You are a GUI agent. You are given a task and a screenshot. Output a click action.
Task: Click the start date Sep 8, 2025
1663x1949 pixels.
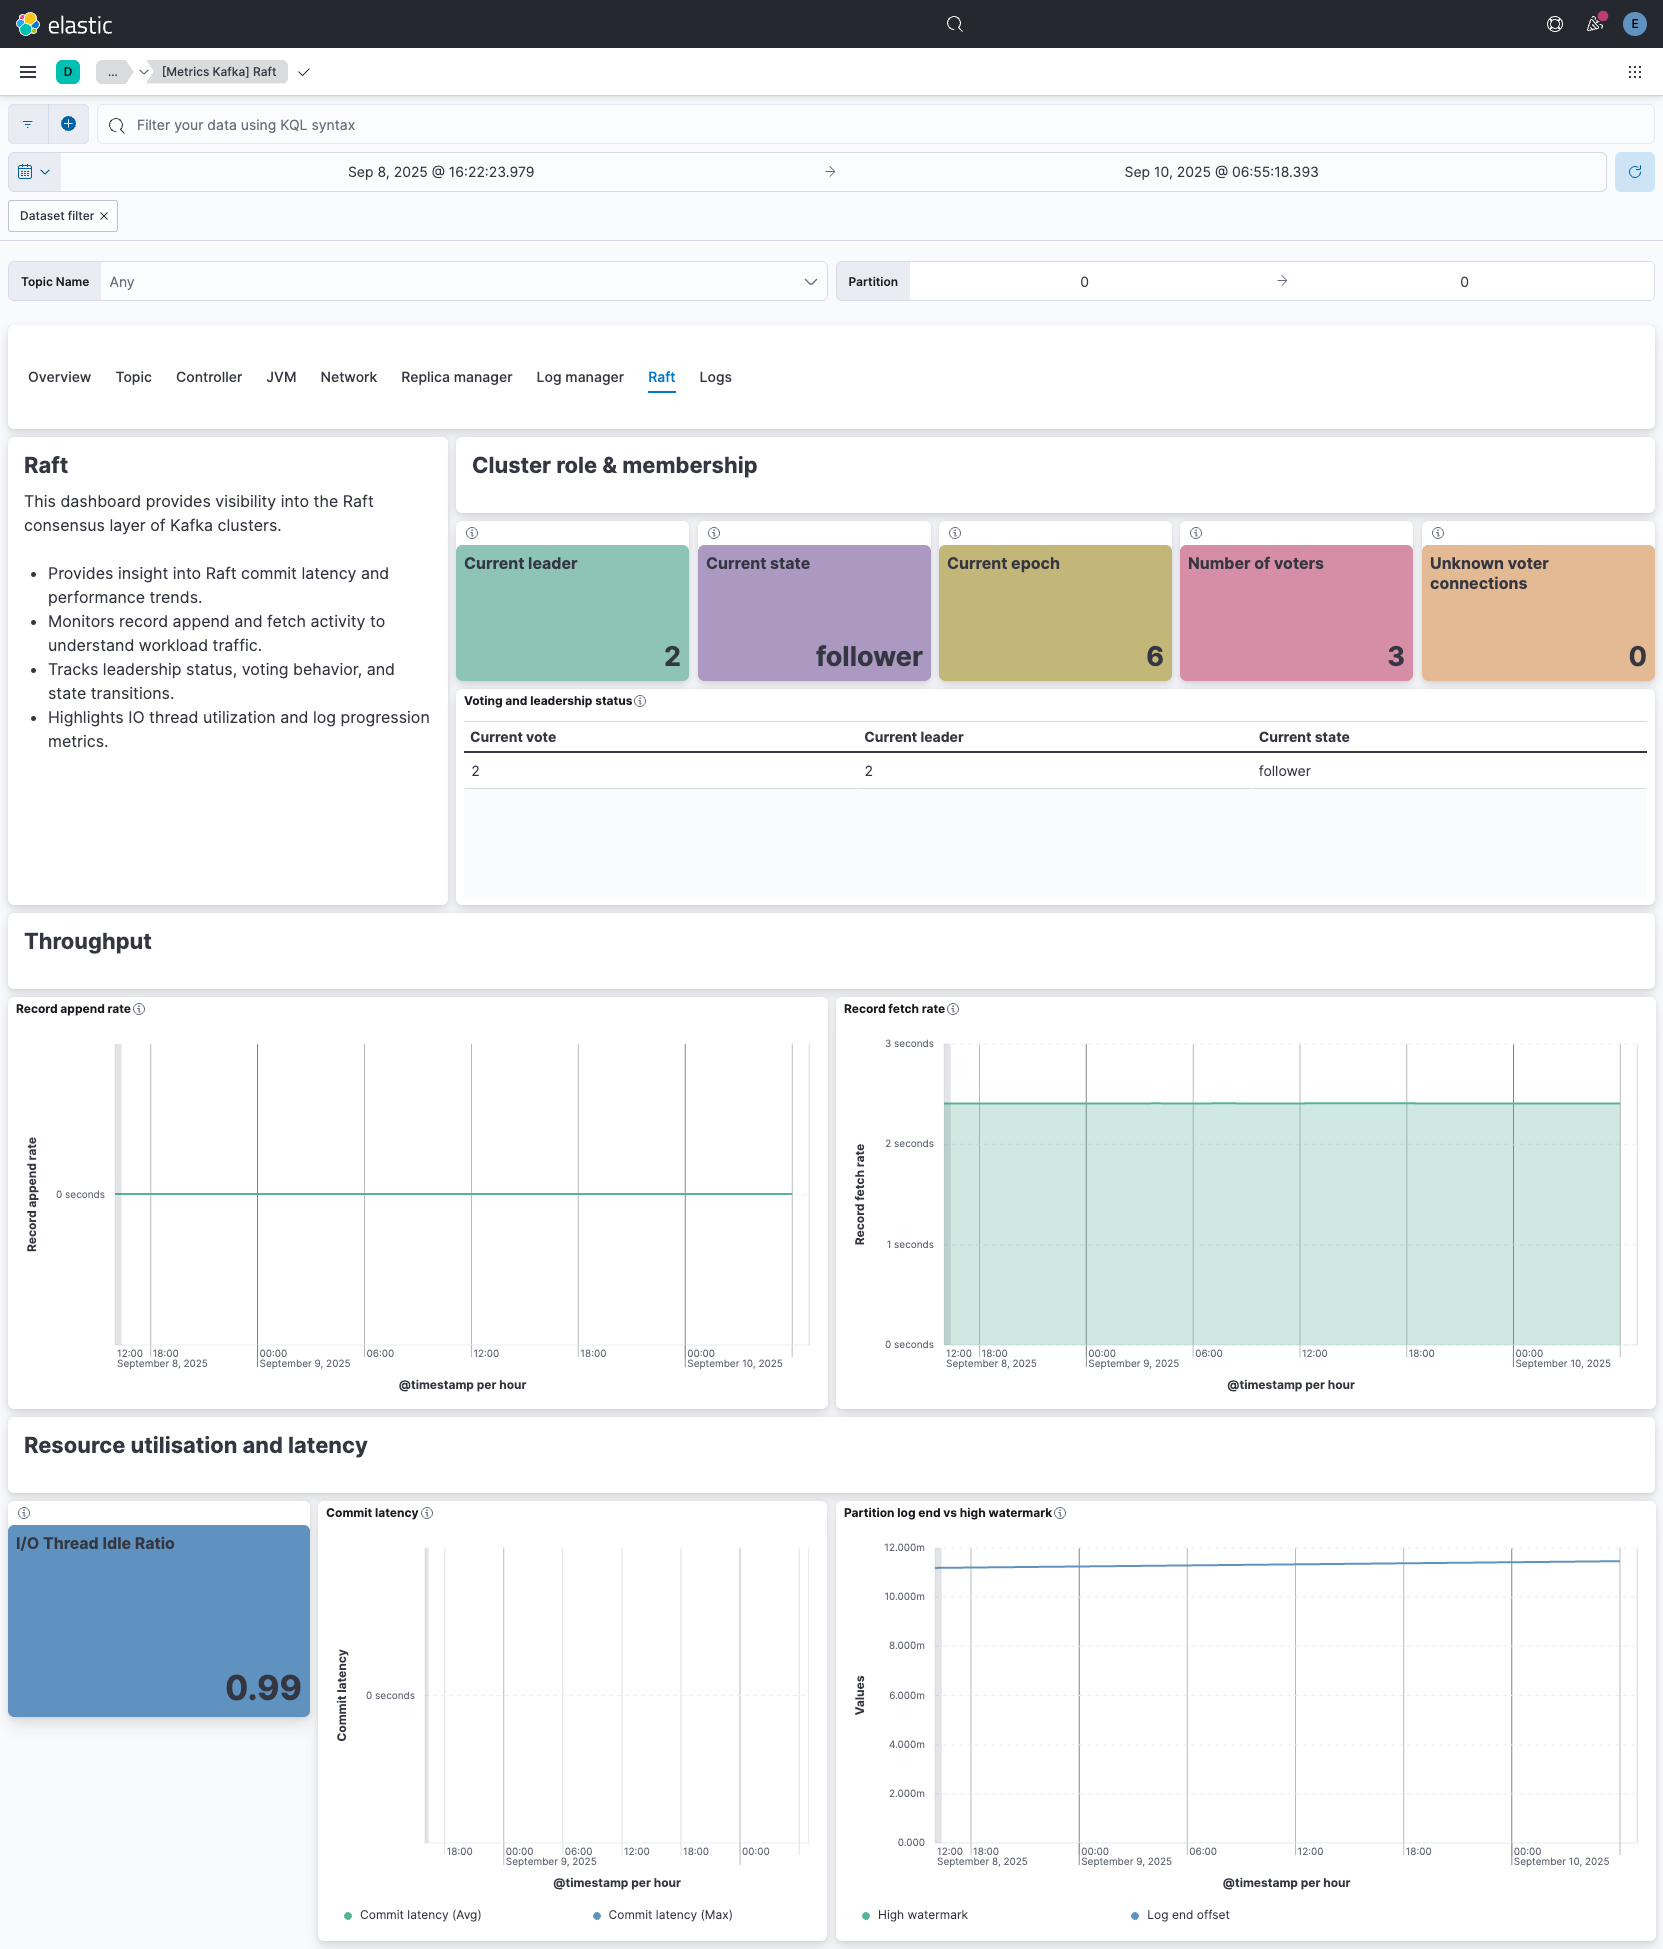(x=441, y=172)
